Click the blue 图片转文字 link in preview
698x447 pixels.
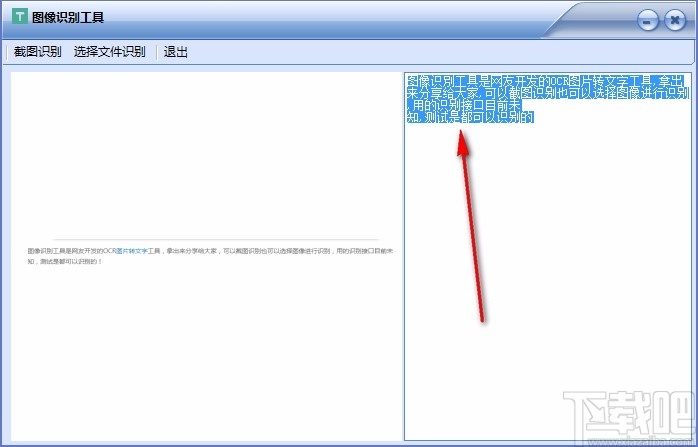point(132,251)
